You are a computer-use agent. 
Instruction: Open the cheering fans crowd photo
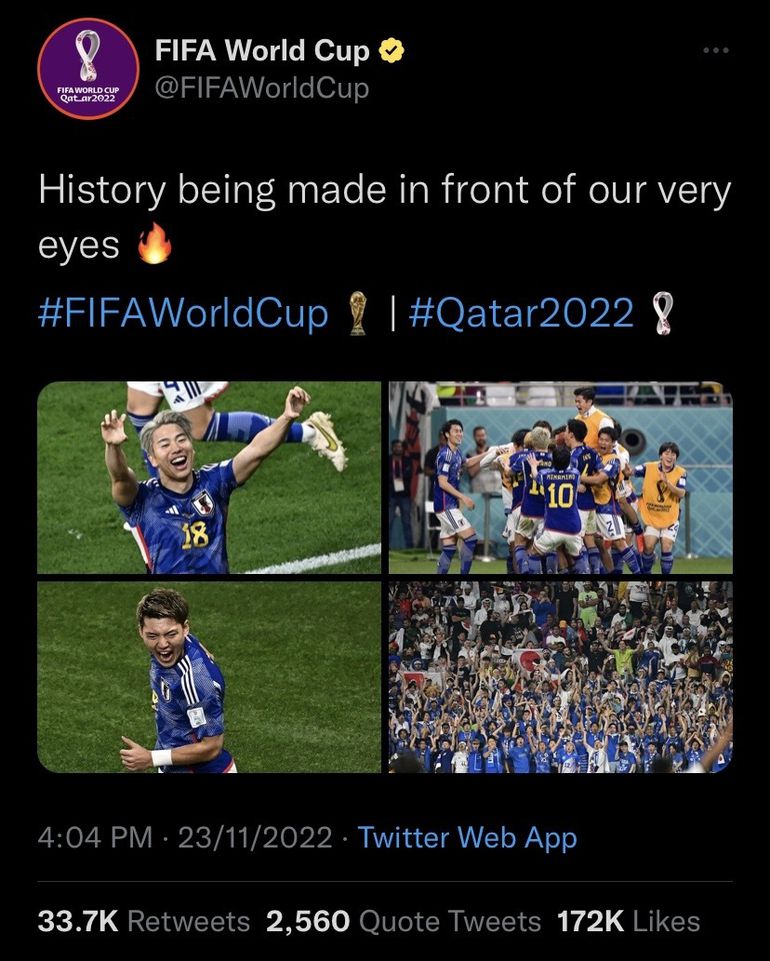coord(560,677)
